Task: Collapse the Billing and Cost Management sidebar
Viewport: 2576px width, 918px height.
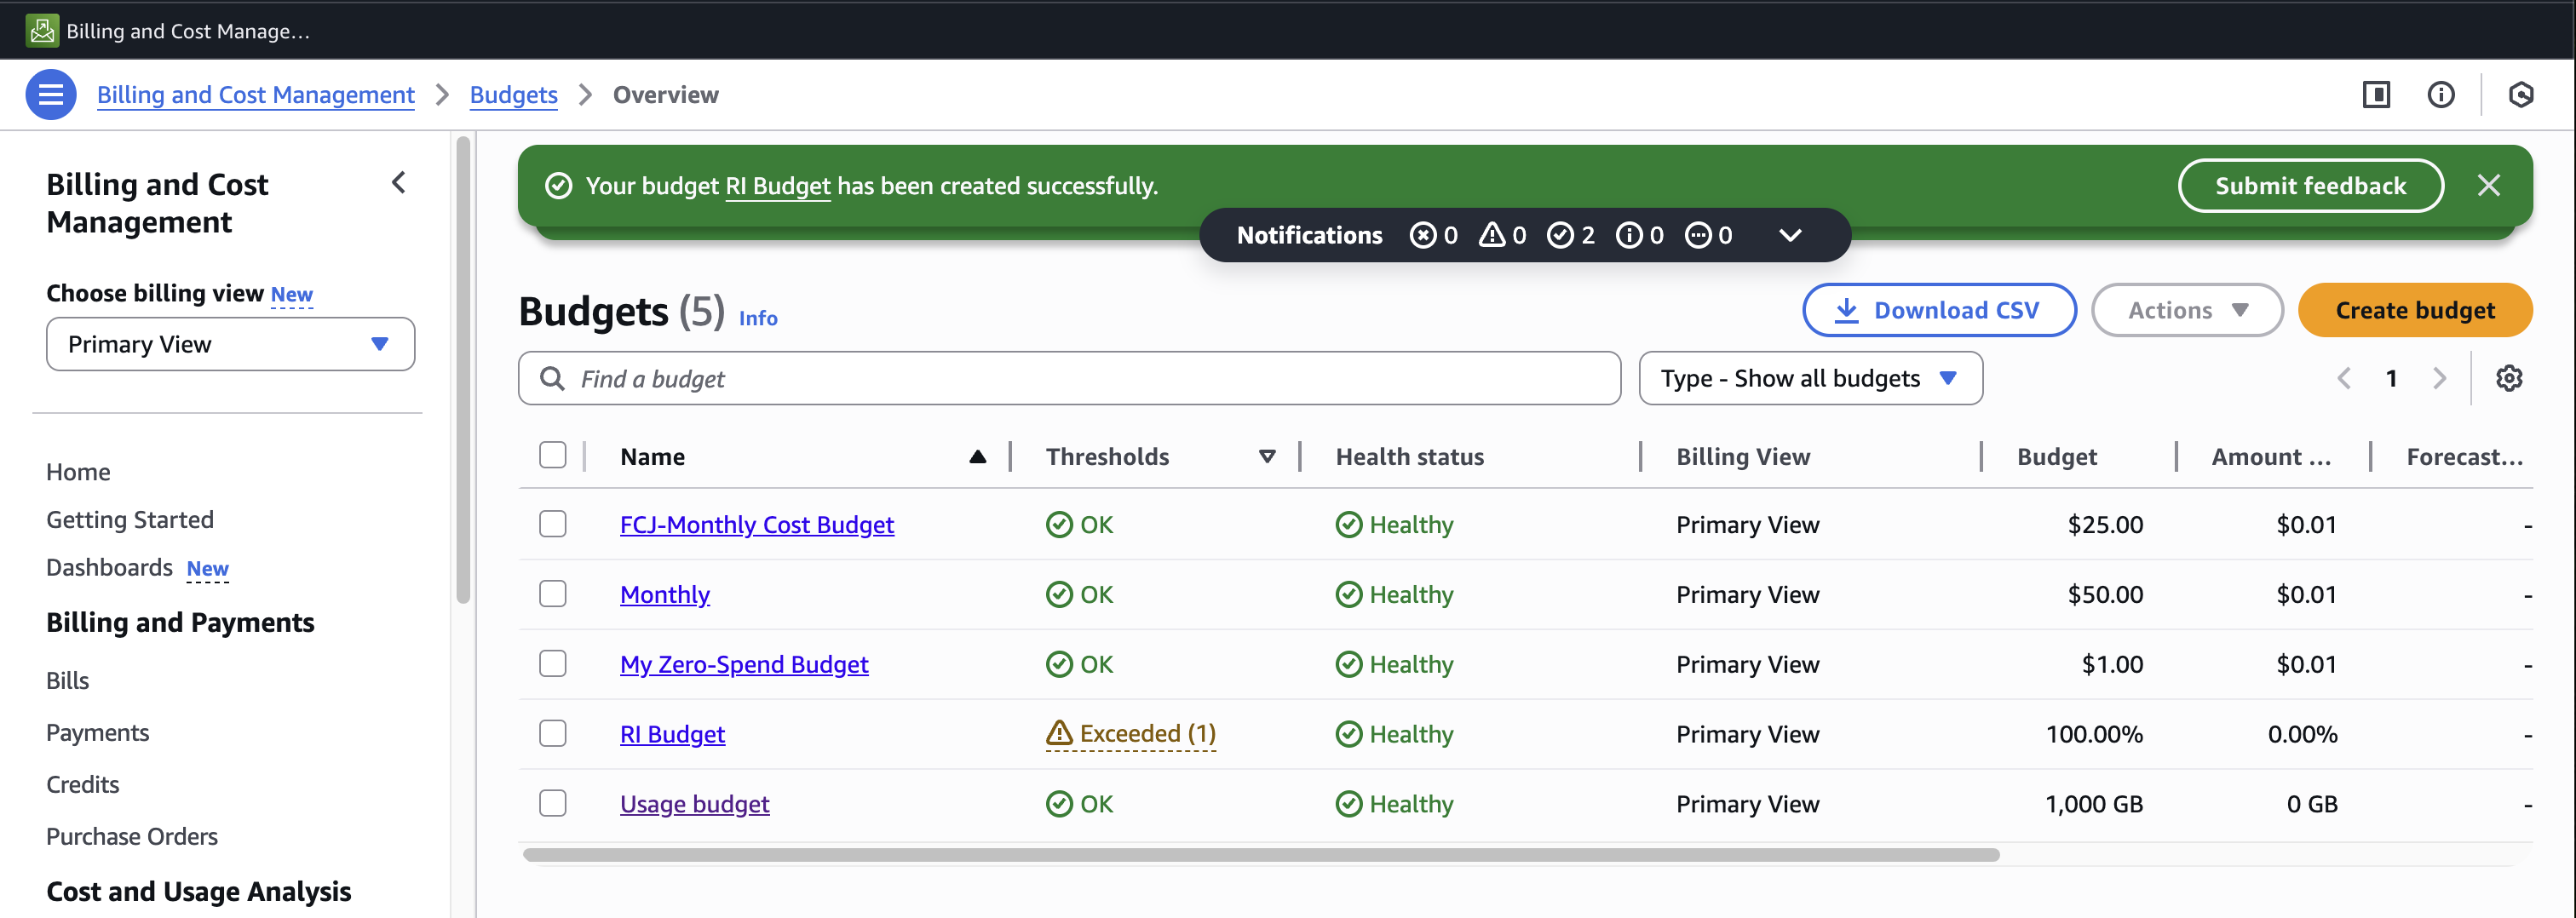Action: coord(399,183)
